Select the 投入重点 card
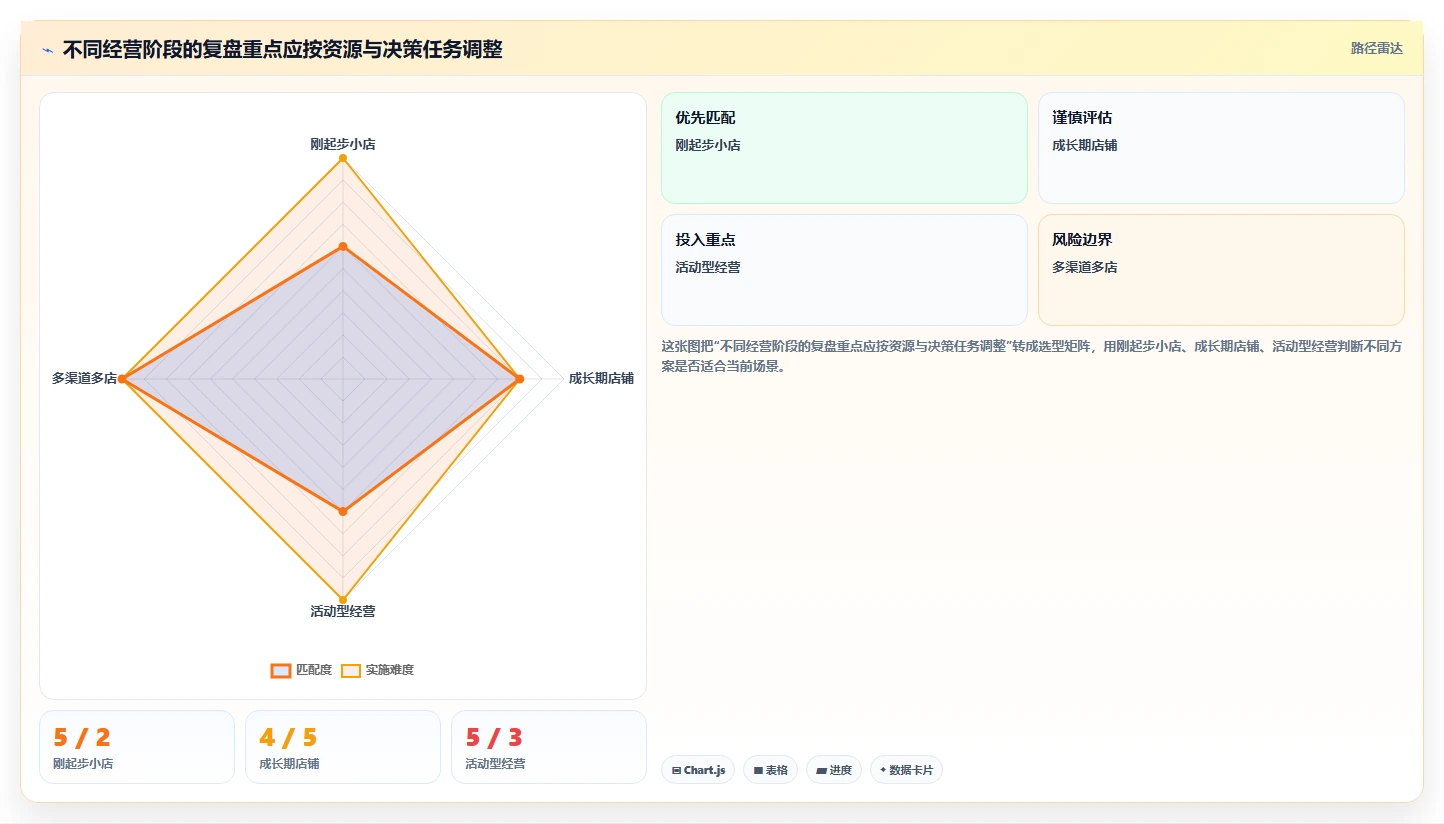 click(x=844, y=270)
